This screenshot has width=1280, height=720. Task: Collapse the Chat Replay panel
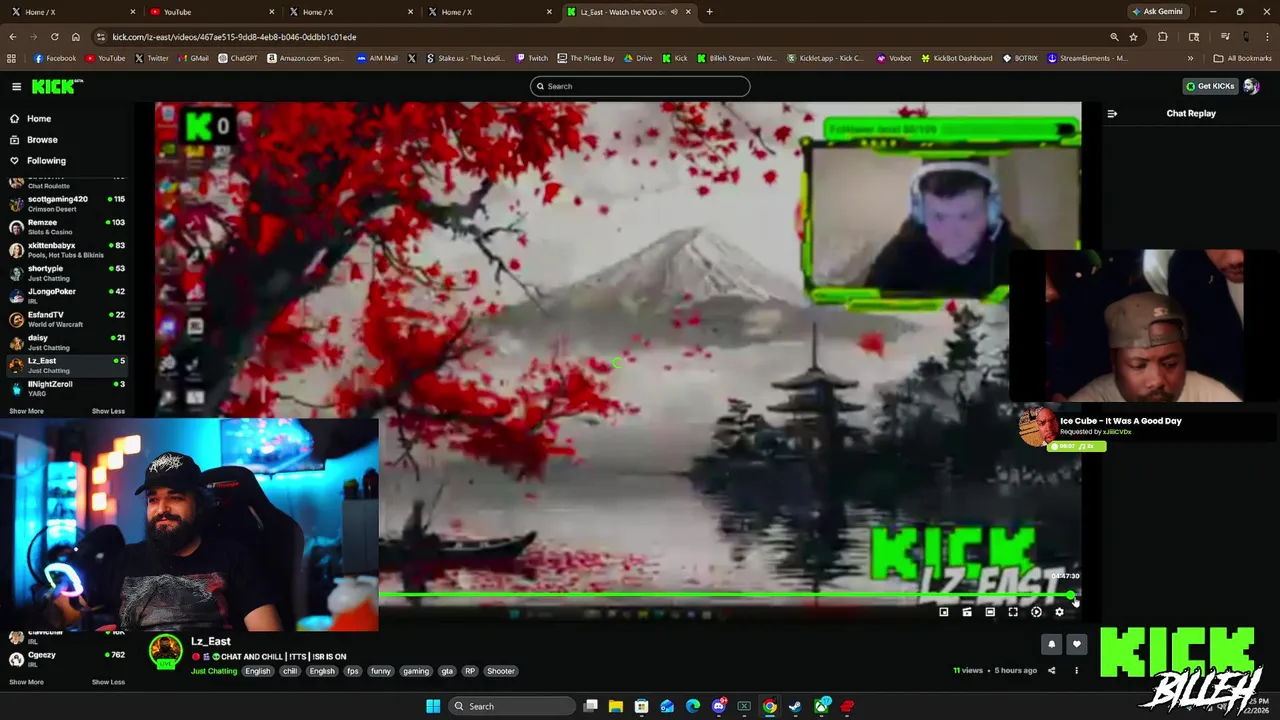tap(1112, 113)
